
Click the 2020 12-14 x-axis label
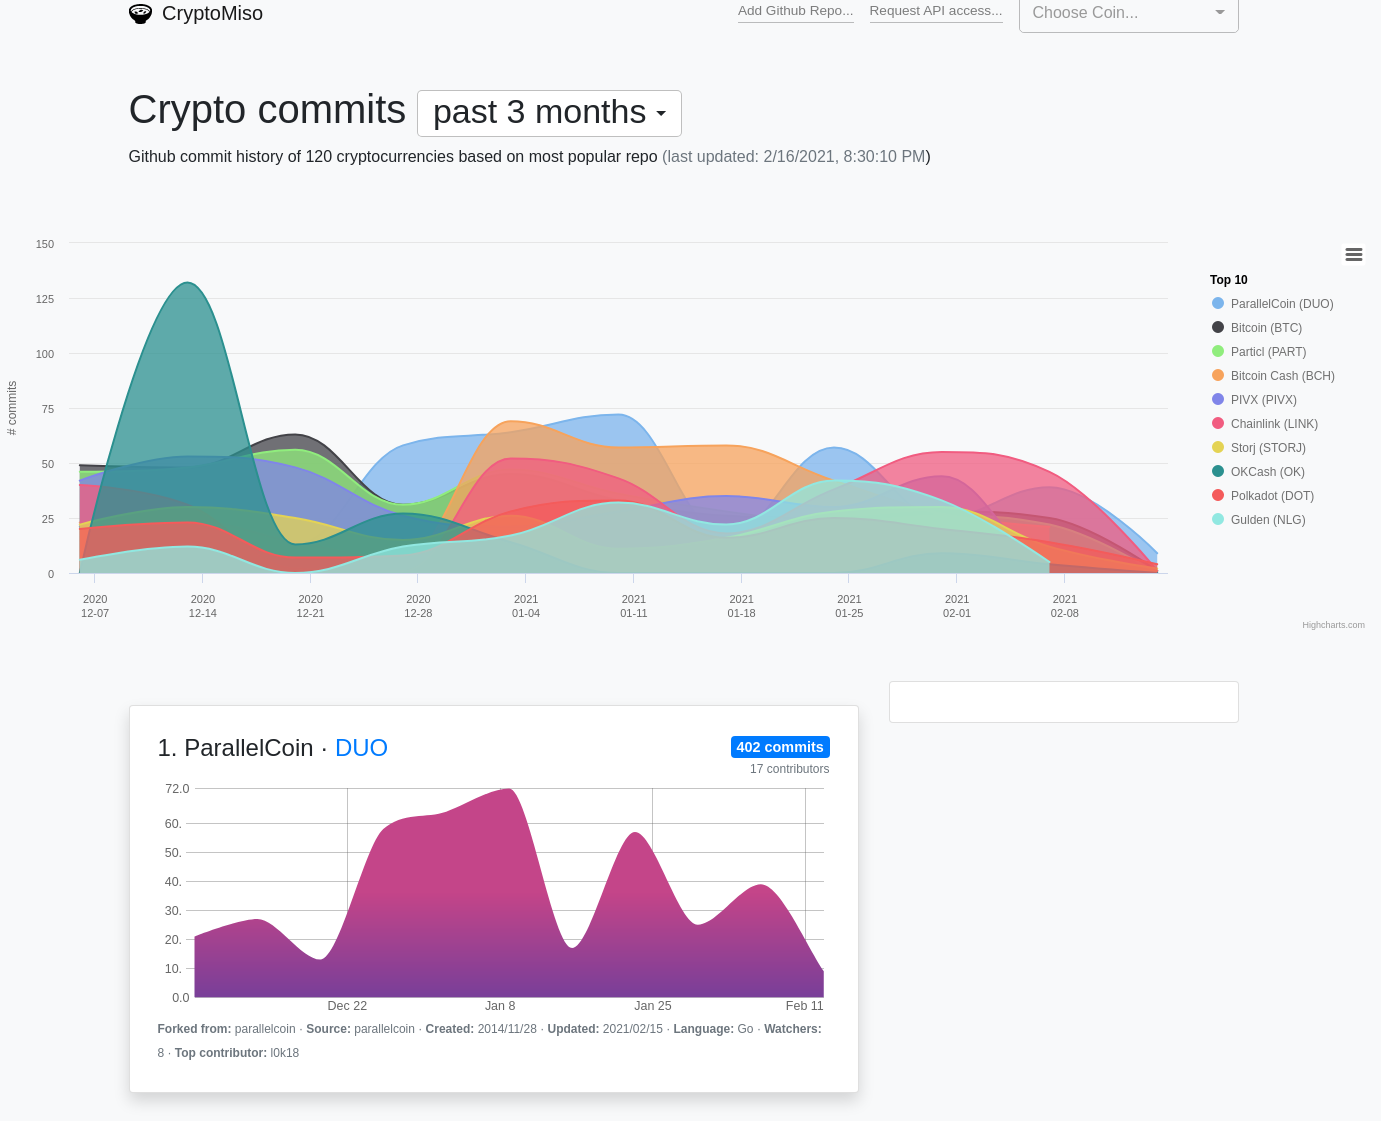(x=203, y=606)
